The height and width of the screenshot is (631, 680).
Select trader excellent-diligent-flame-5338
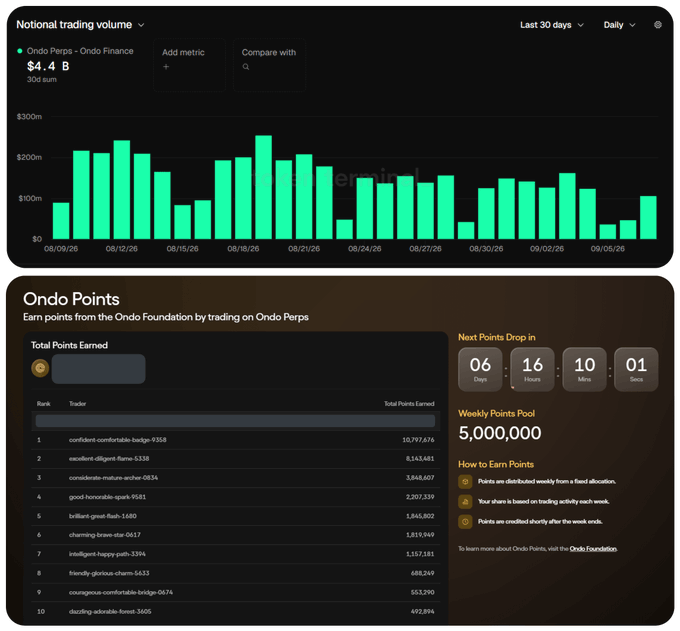click(109, 459)
